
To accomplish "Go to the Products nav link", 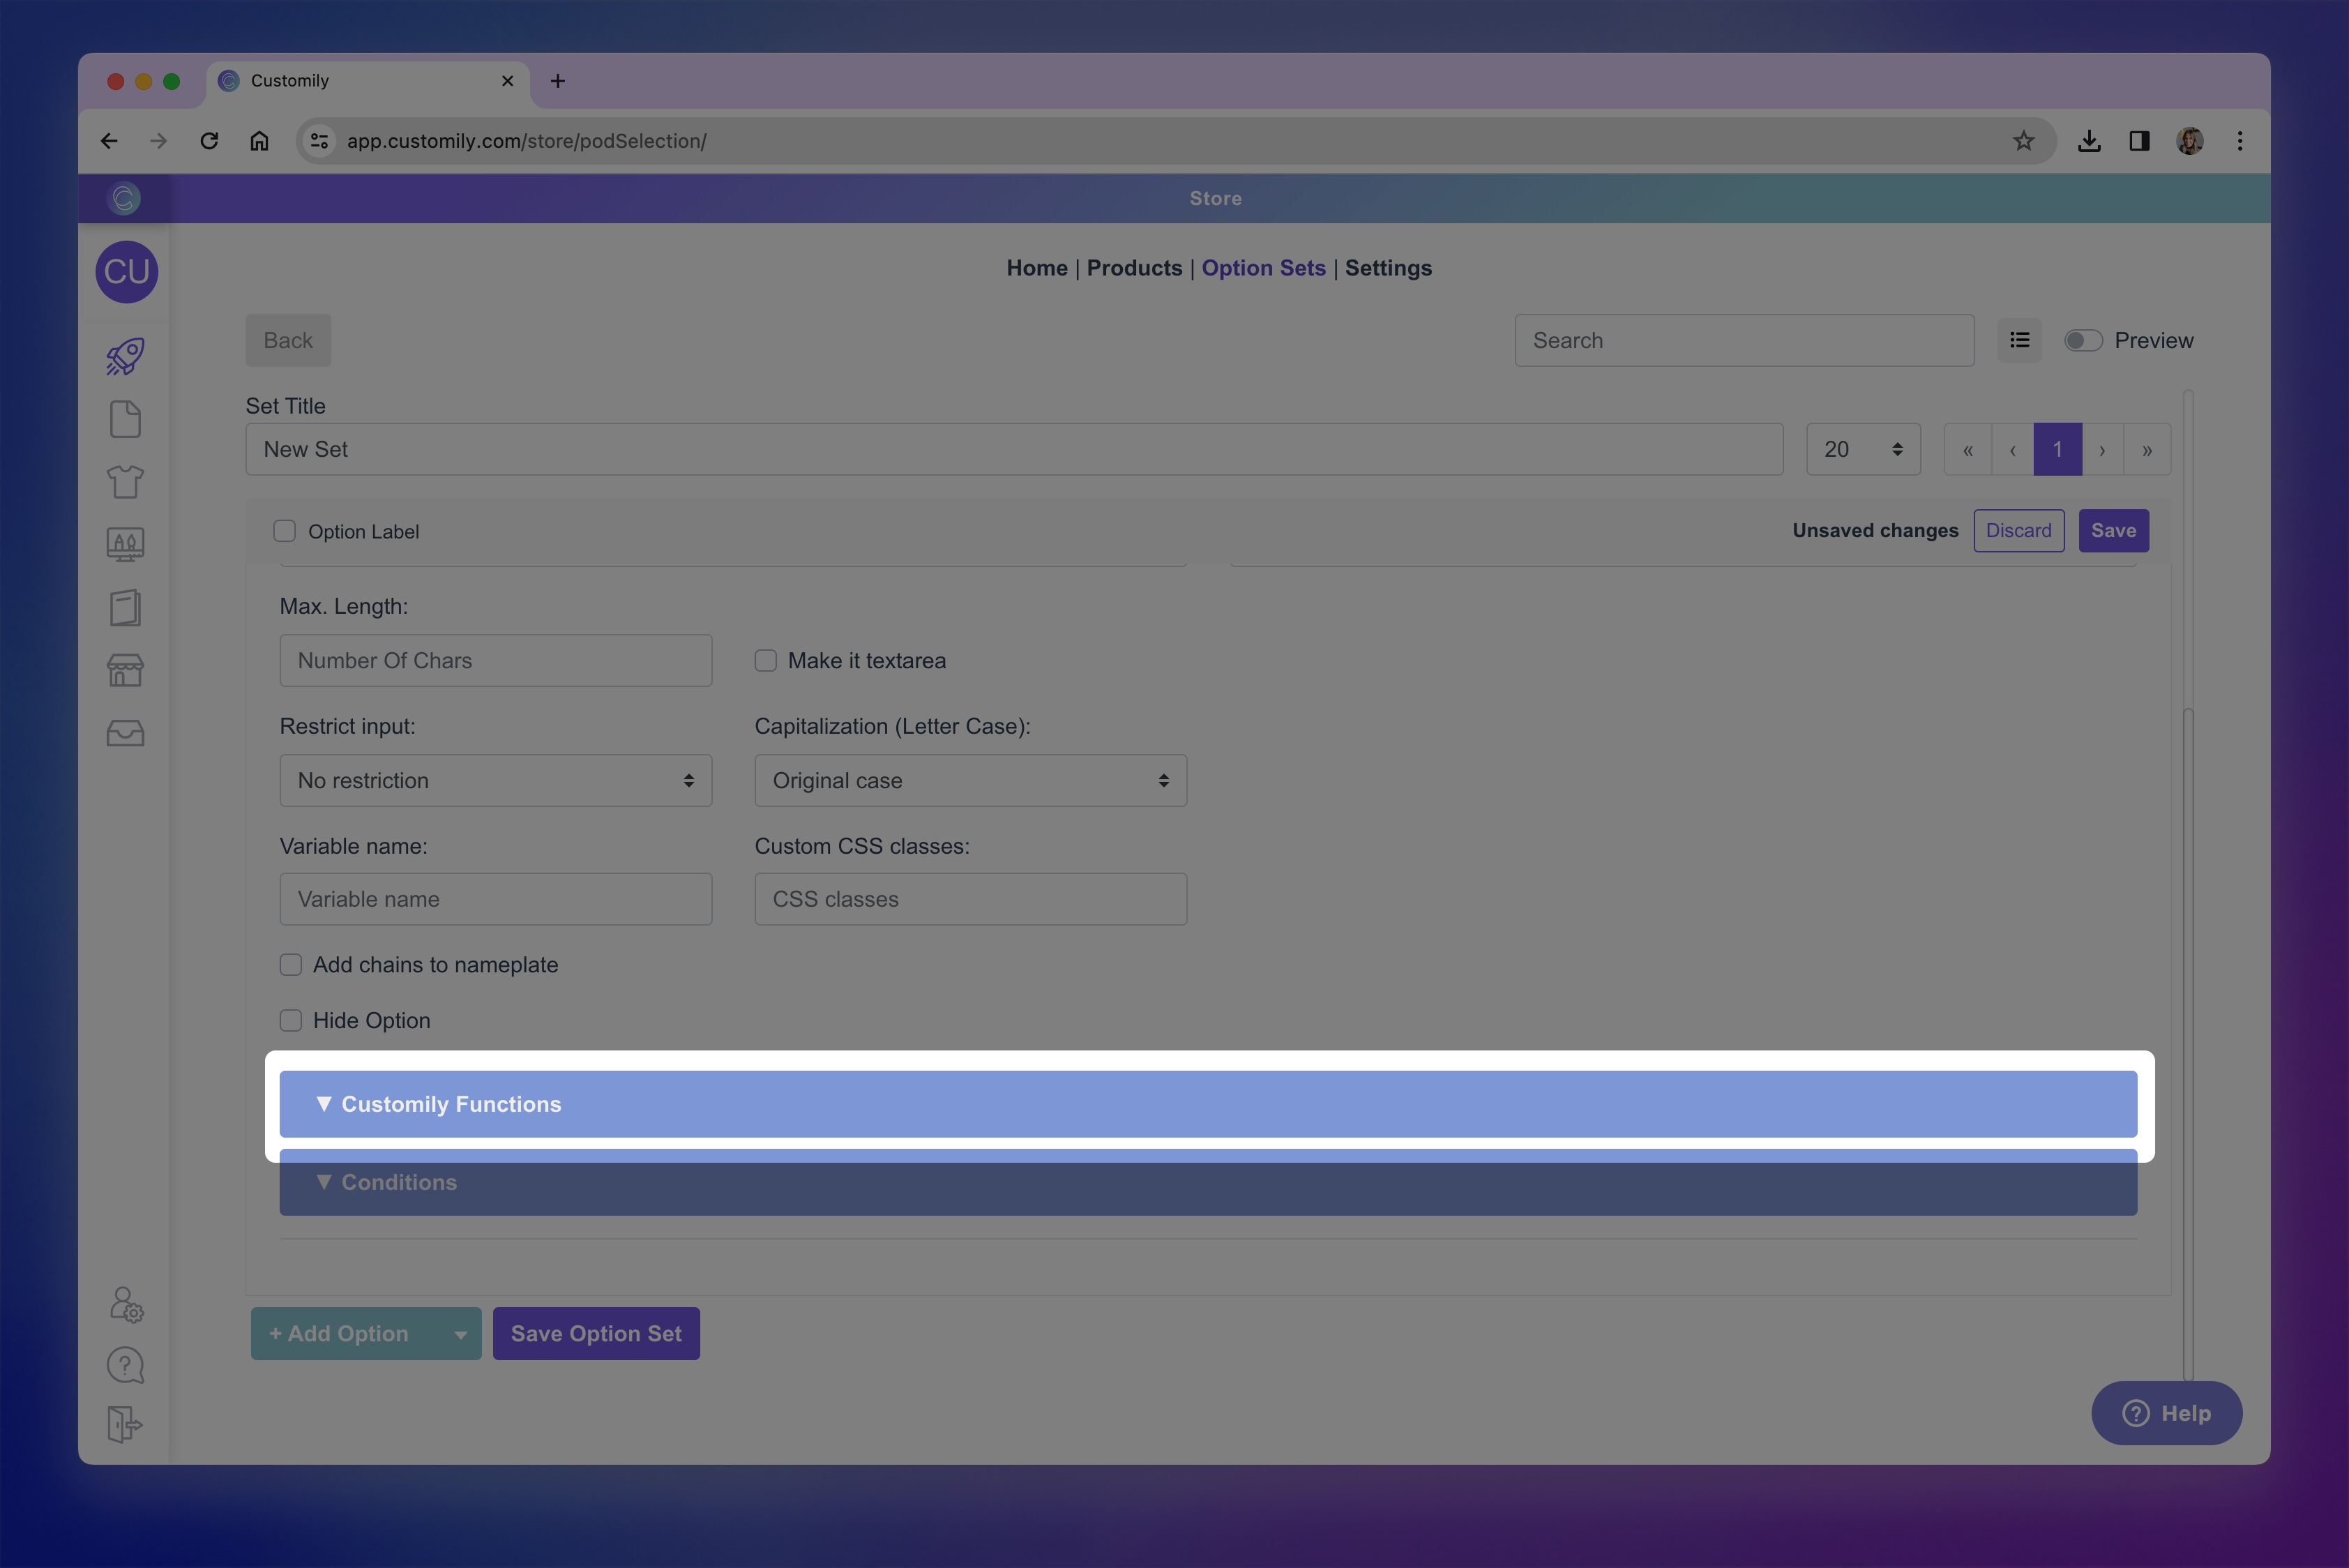I will coord(1134,268).
